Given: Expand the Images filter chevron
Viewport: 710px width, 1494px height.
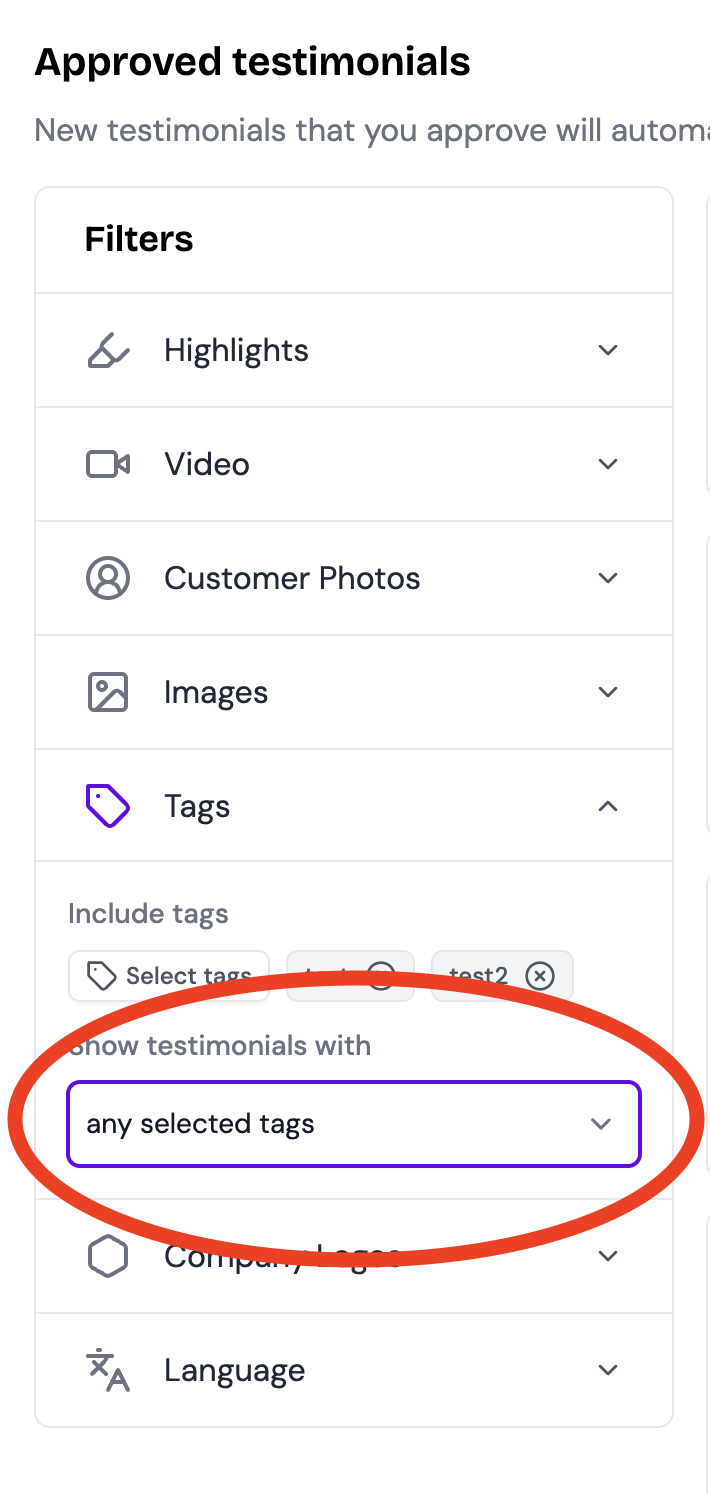Looking at the screenshot, I should (x=608, y=692).
